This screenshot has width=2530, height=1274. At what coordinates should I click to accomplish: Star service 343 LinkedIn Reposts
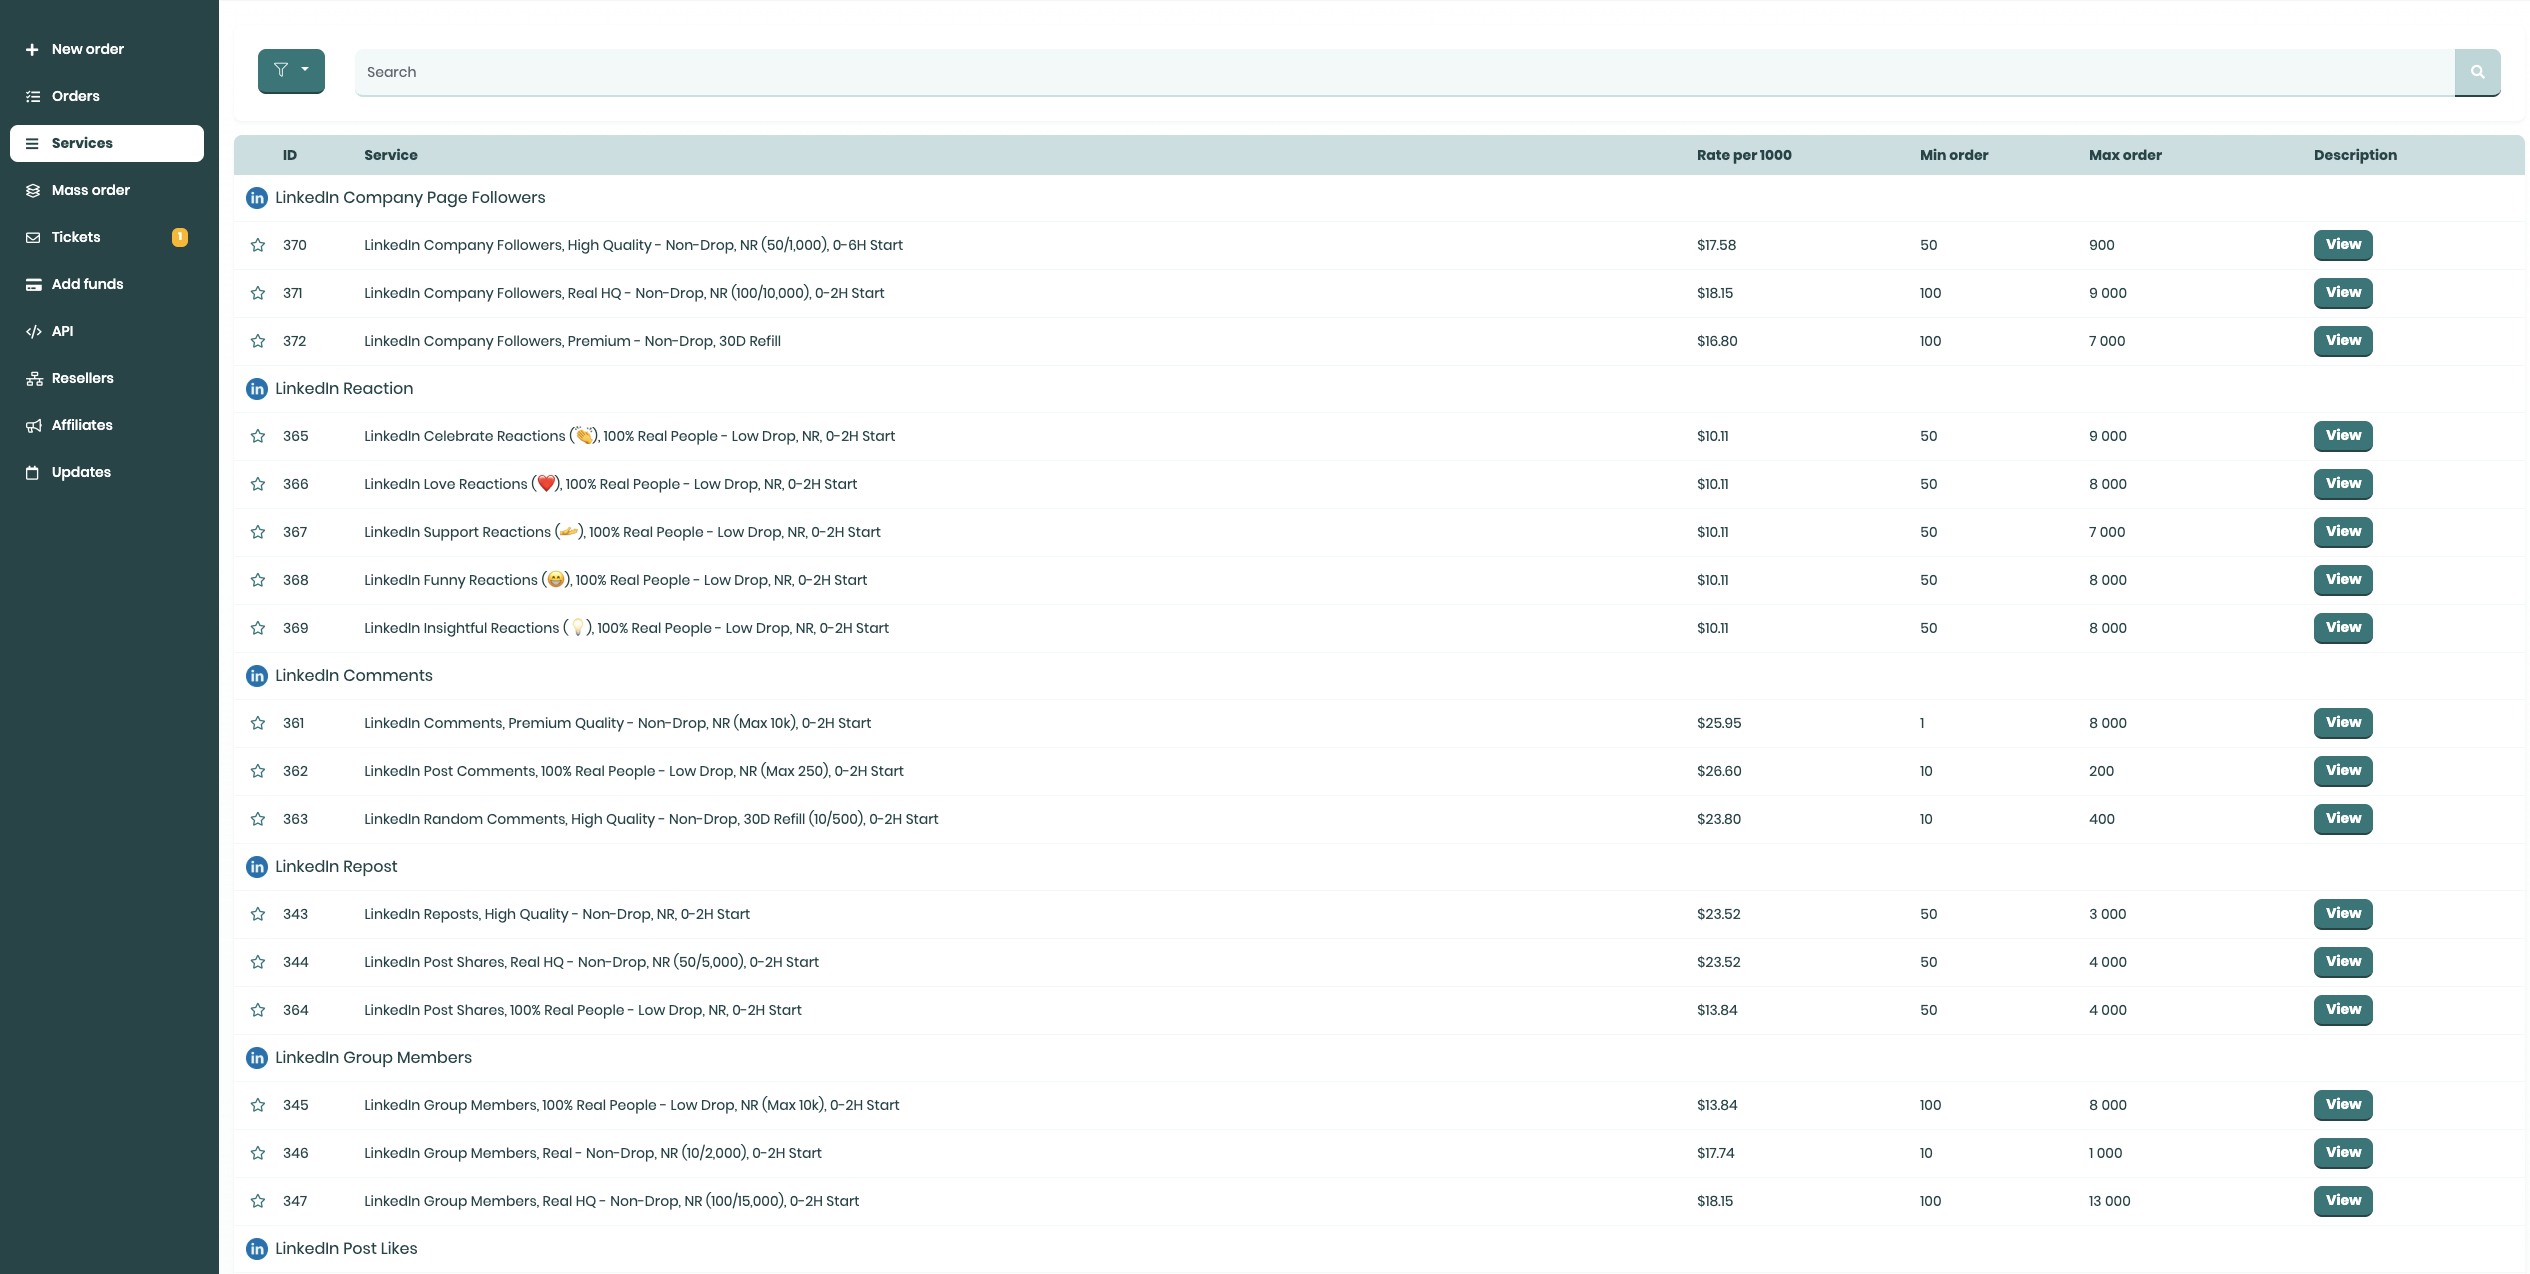coord(258,914)
